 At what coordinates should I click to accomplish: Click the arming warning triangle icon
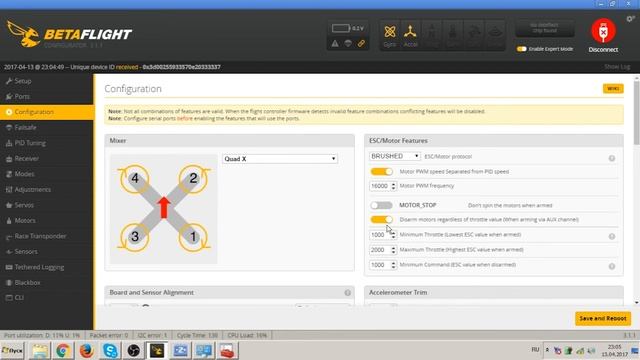click(x=335, y=43)
